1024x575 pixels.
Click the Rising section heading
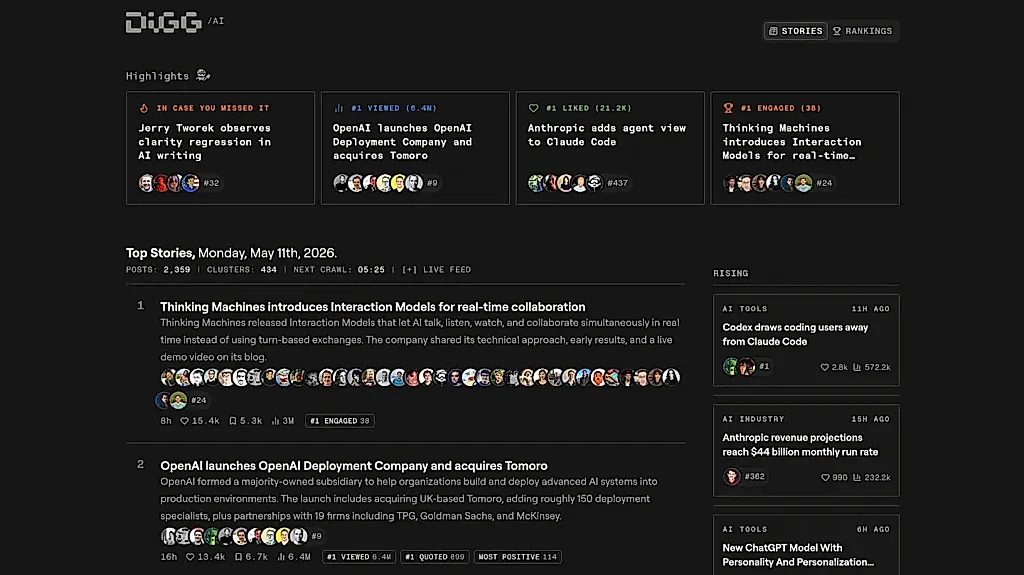click(x=730, y=273)
